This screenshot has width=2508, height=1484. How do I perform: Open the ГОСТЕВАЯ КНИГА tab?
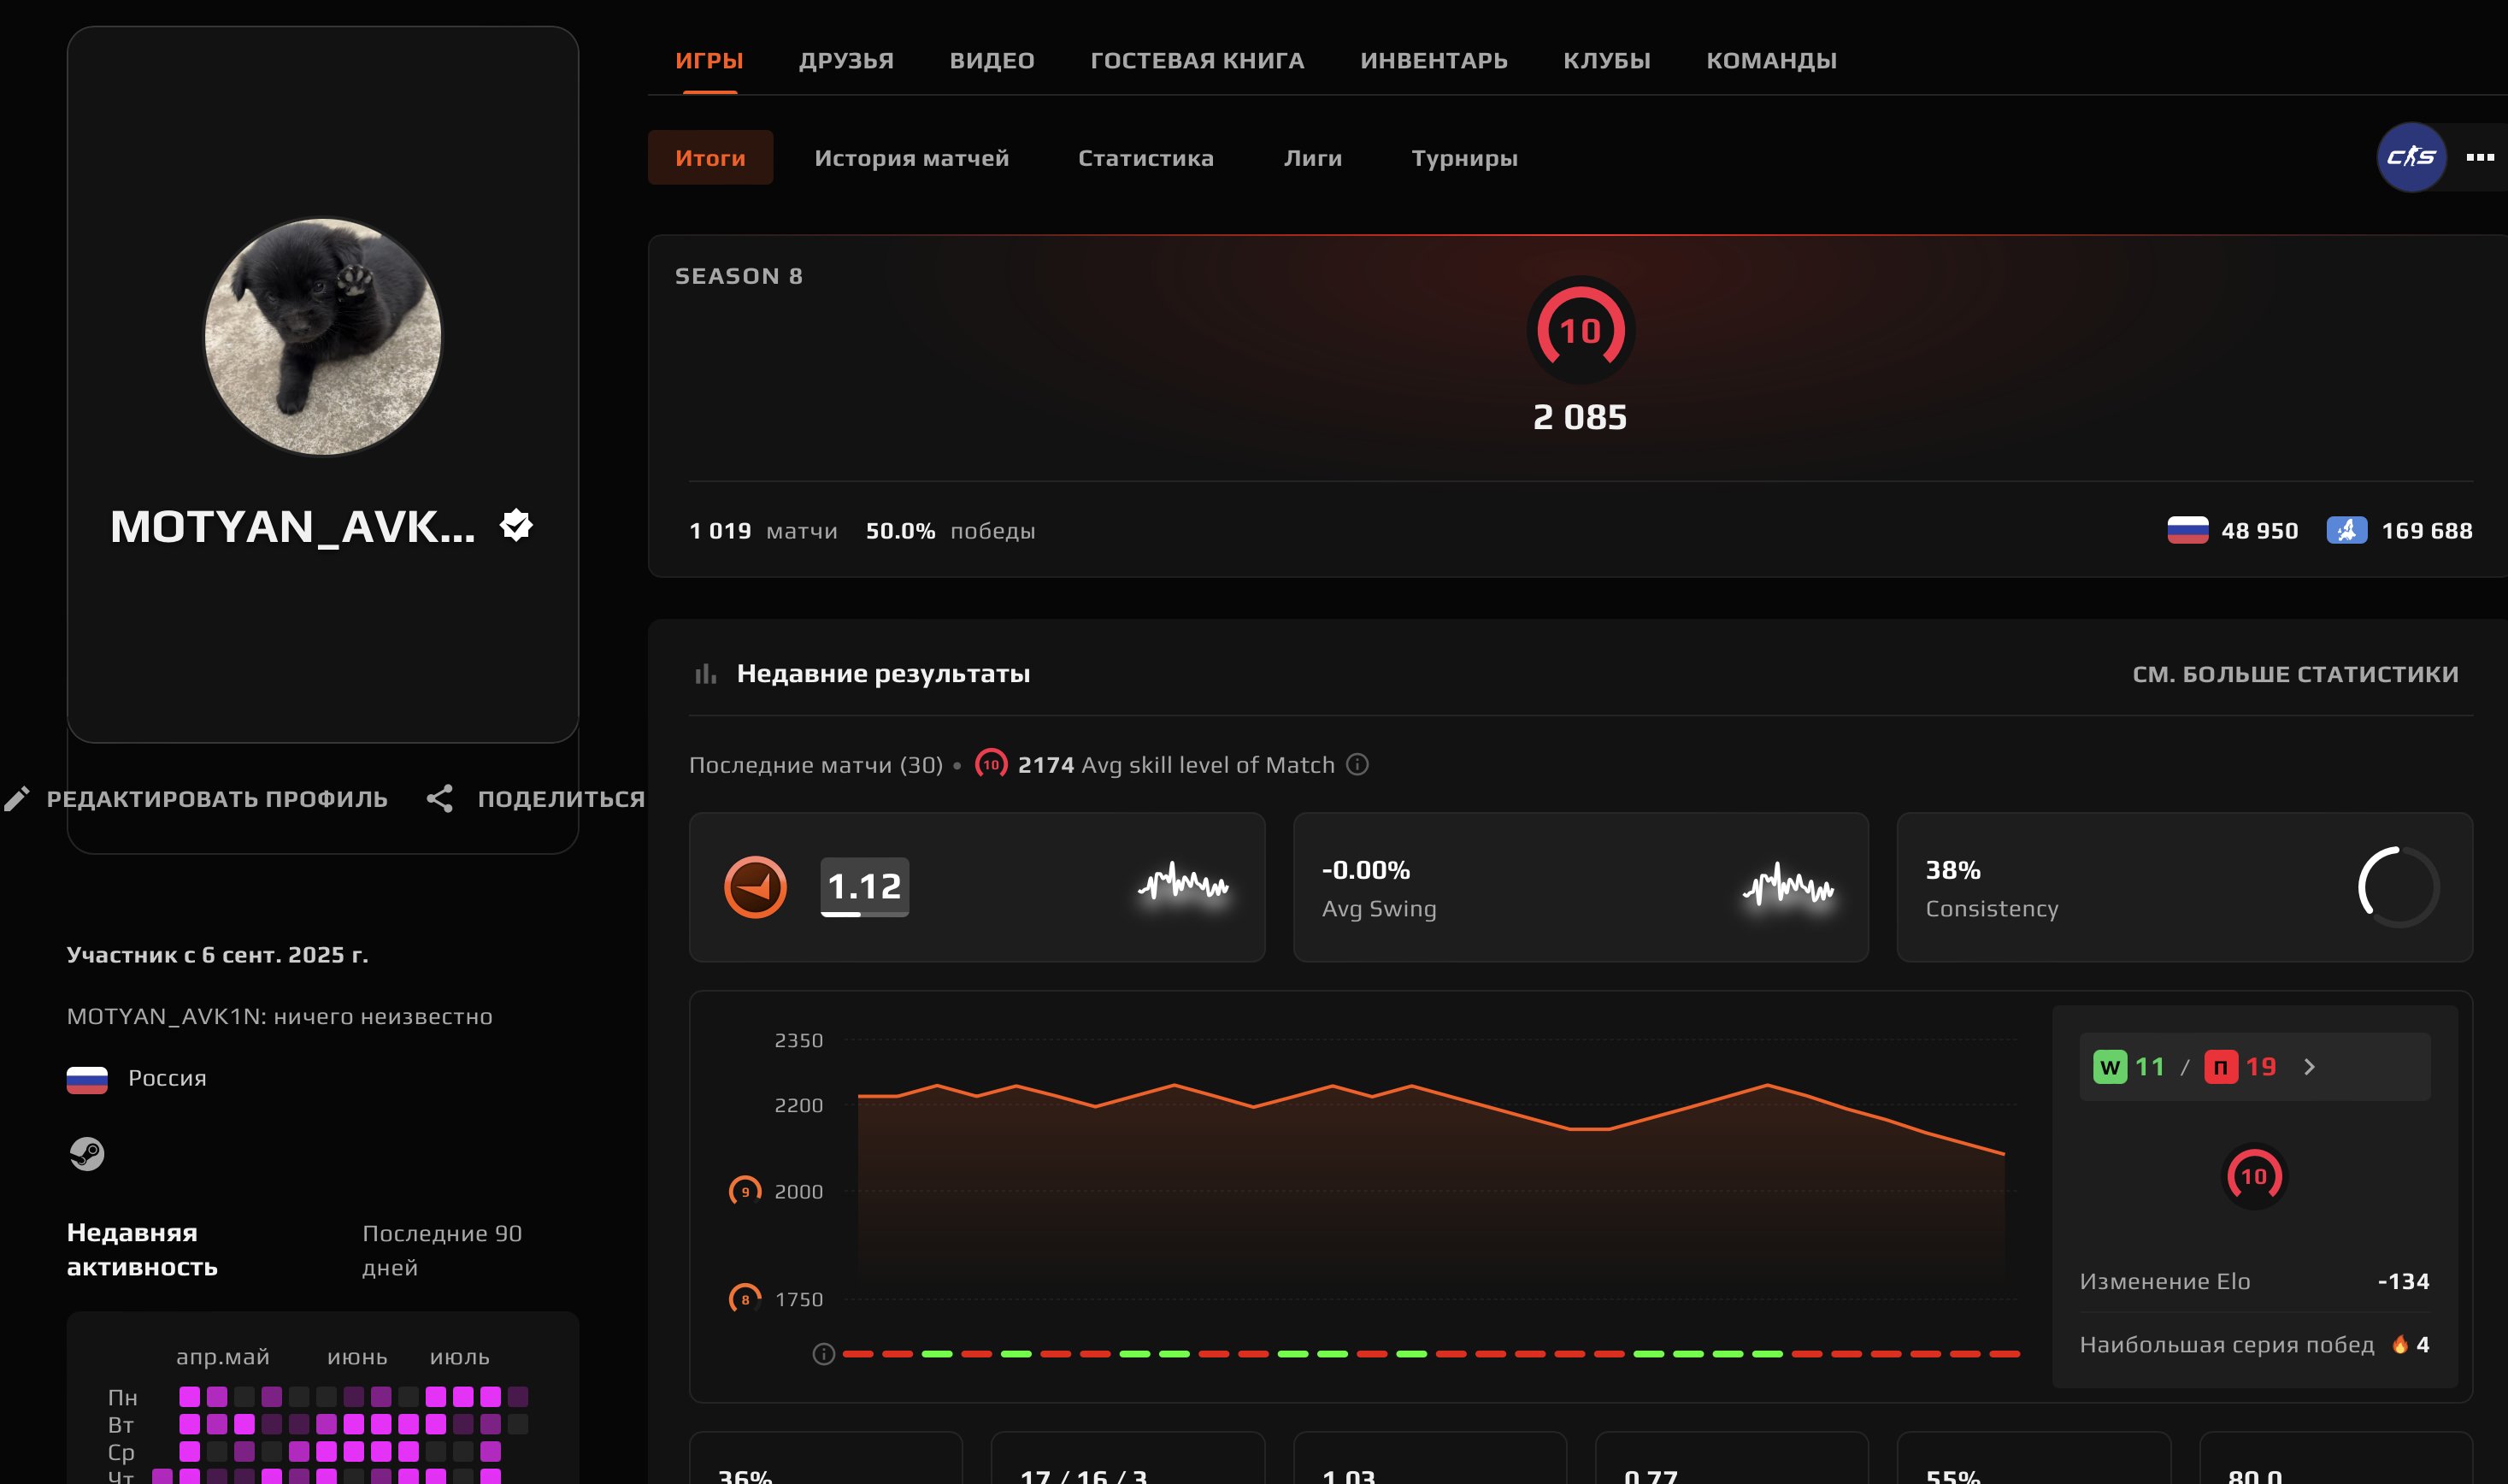pyautogui.click(x=1197, y=60)
